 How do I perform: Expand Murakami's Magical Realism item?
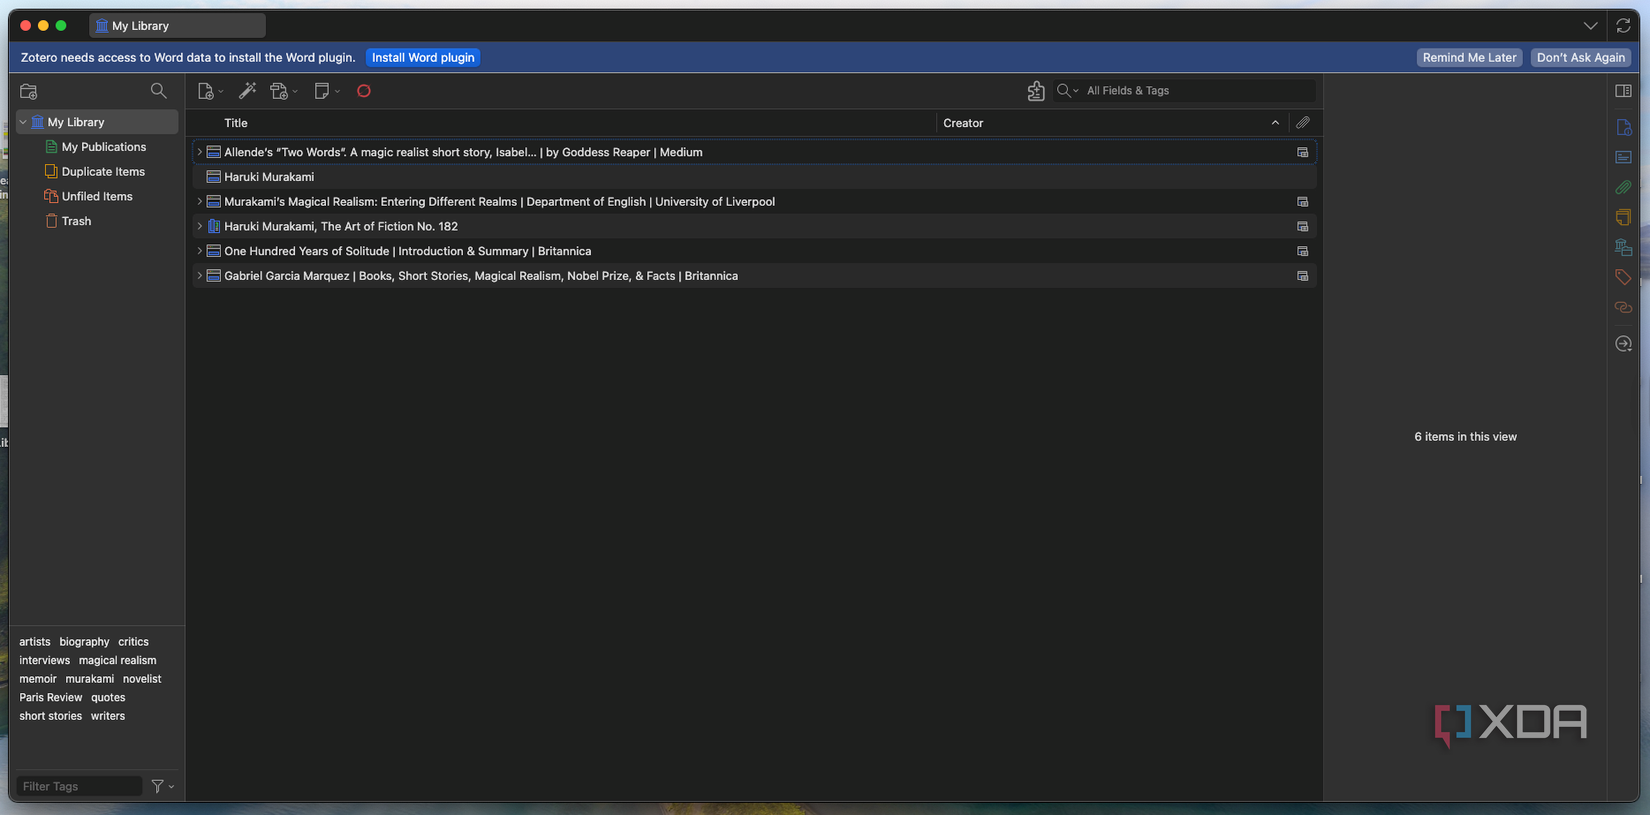coord(199,202)
